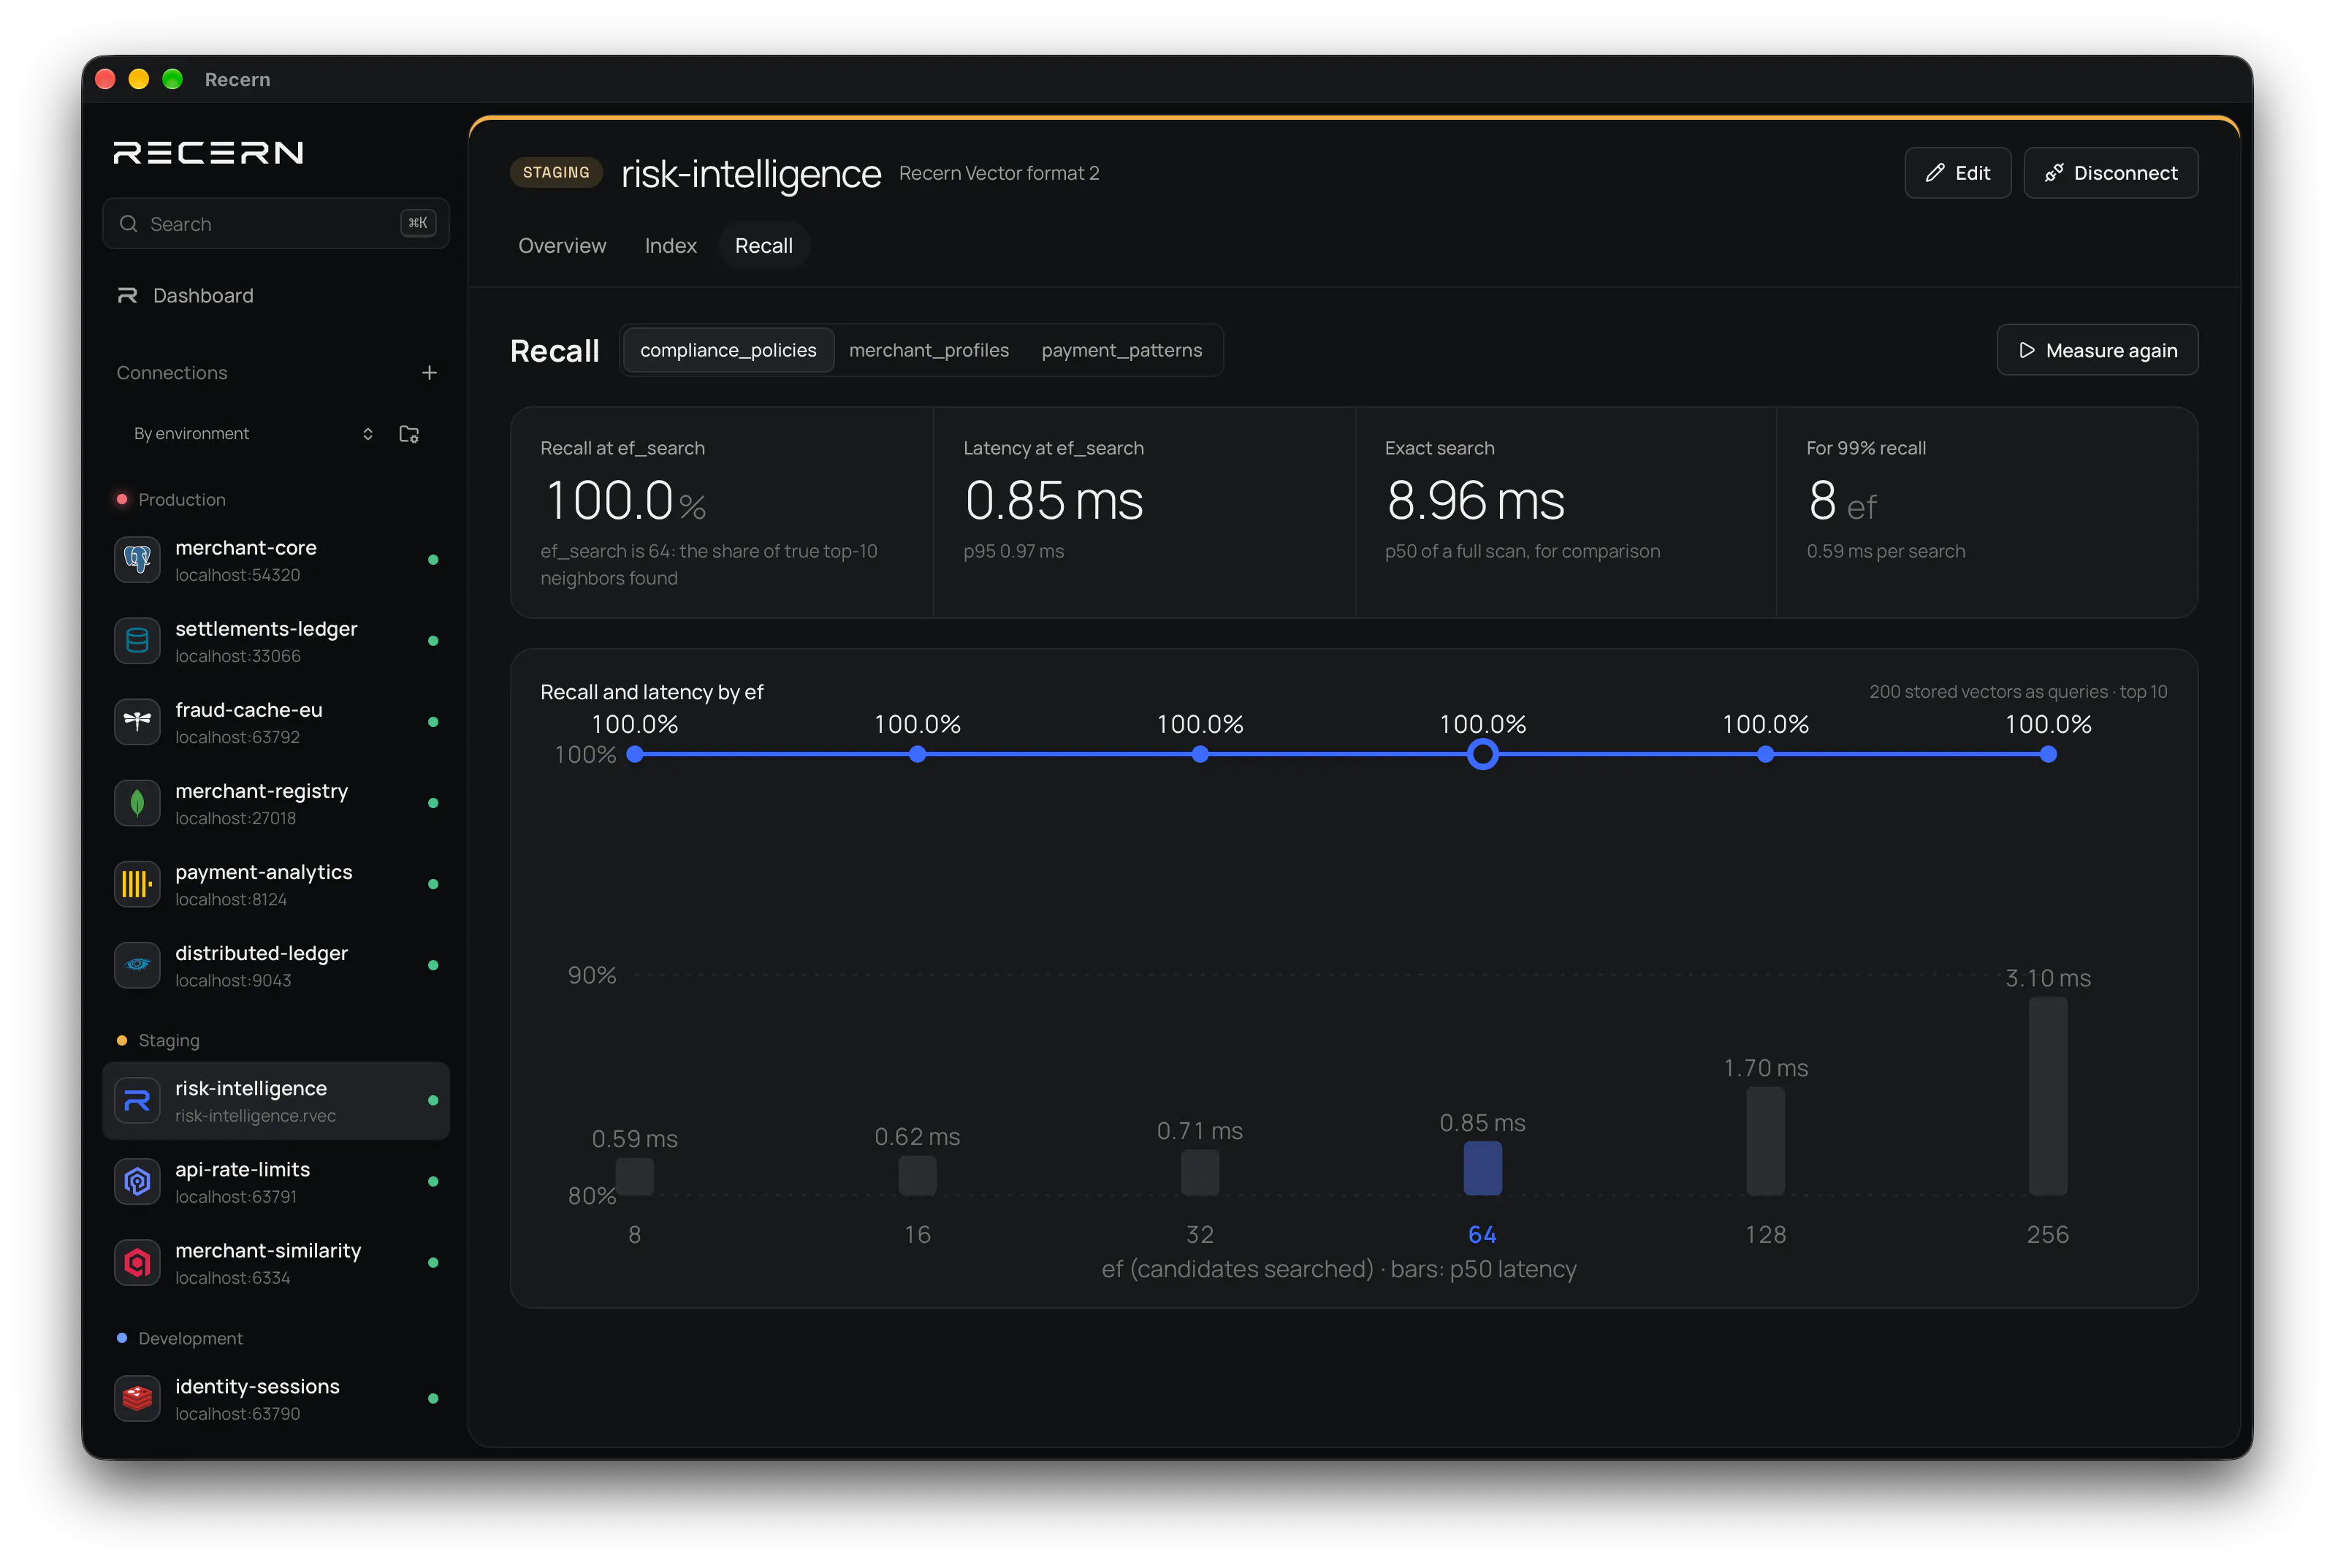
Task: Select the compliance_policies collection
Action: click(728, 350)
